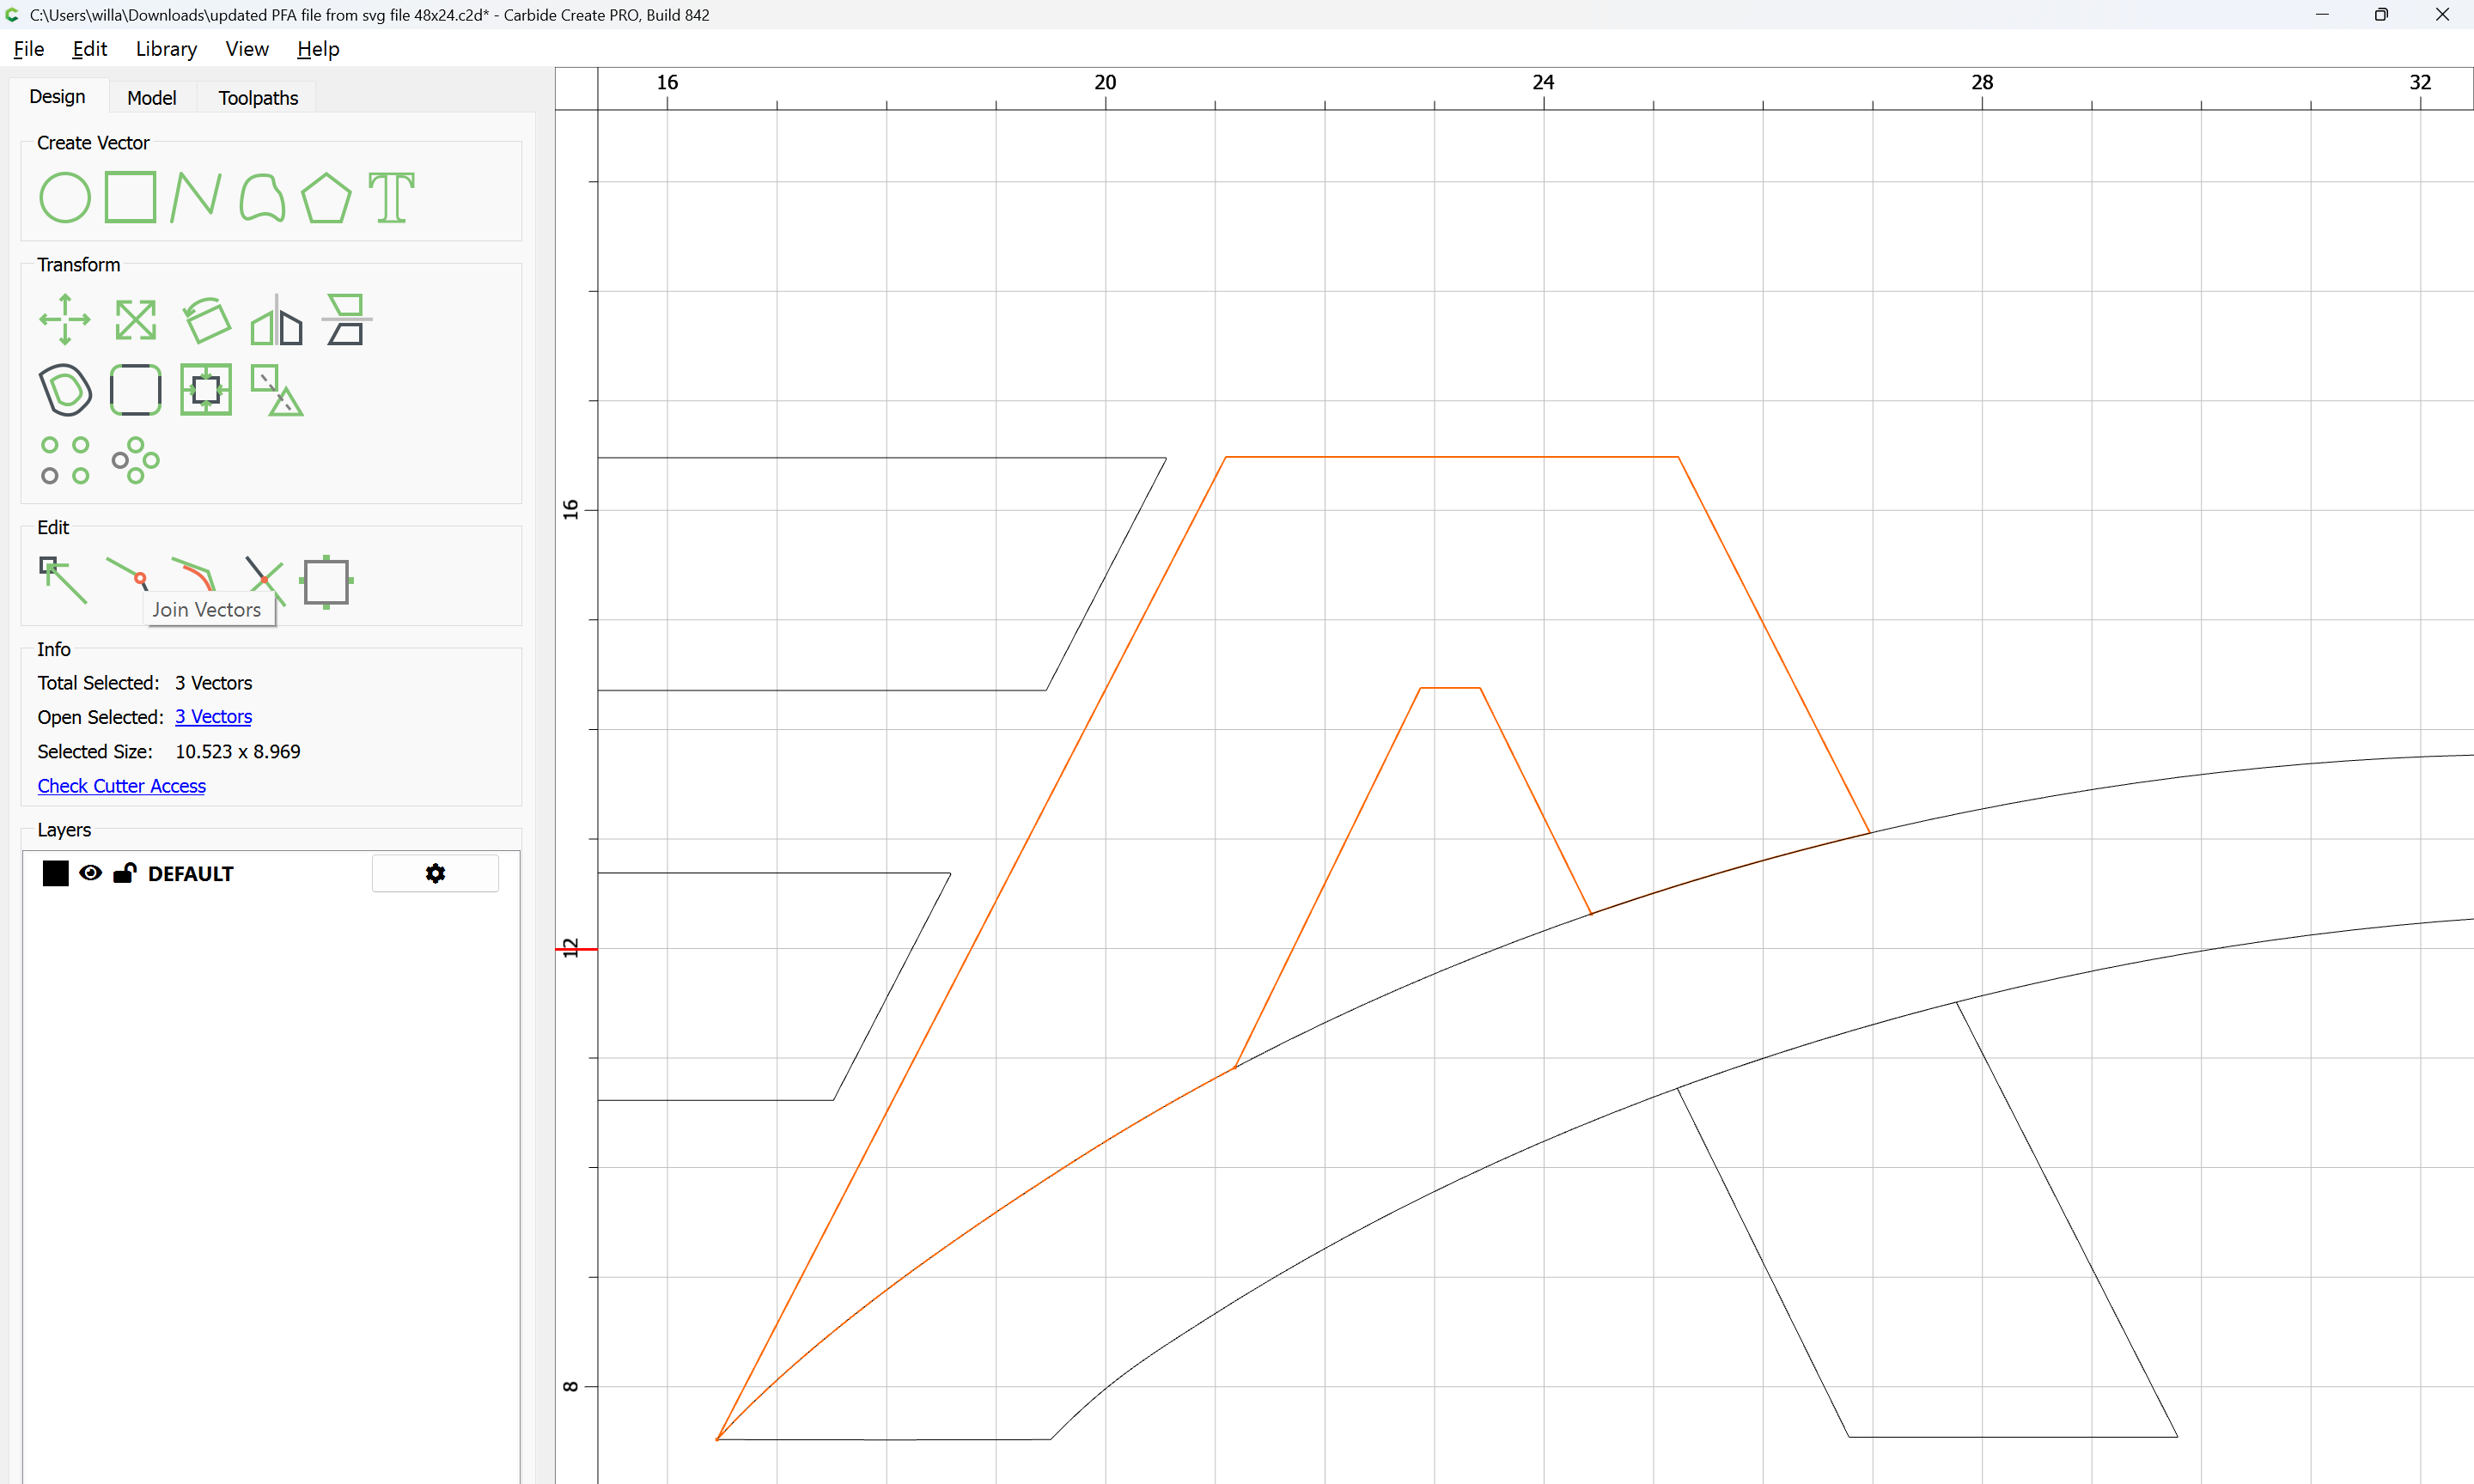This screenshot has width=2474, height=1484.
Task: Choose the Polyline vector tool
Action: 195,197
